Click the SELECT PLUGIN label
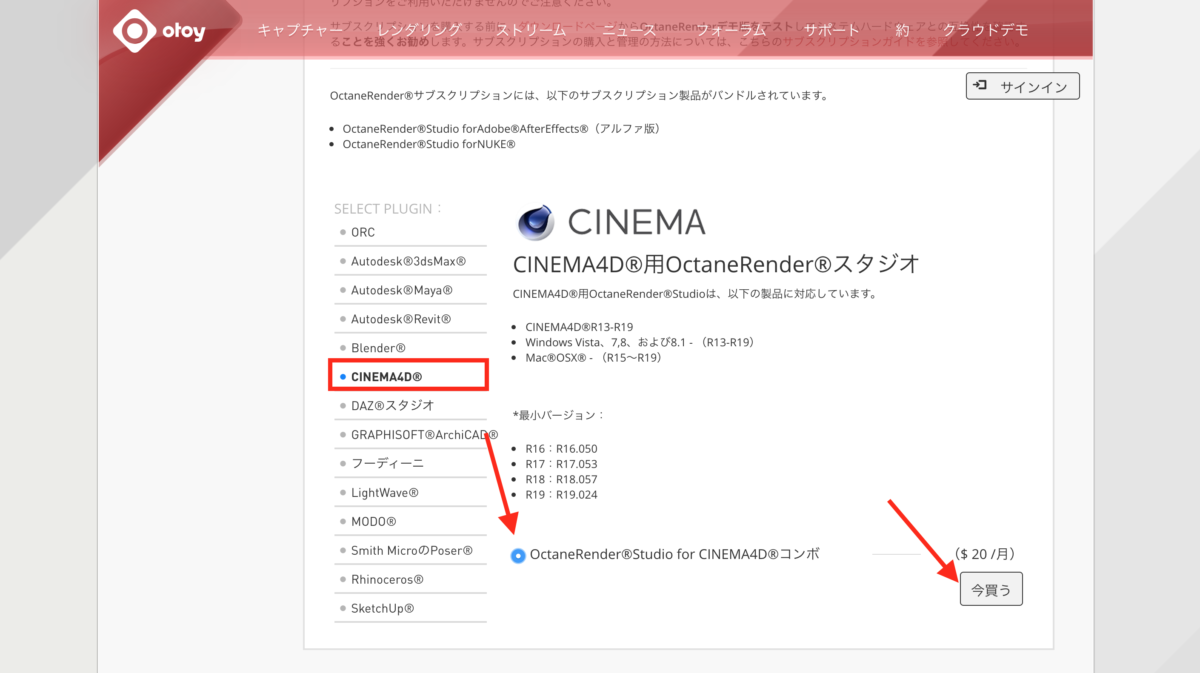 point(388,209)
